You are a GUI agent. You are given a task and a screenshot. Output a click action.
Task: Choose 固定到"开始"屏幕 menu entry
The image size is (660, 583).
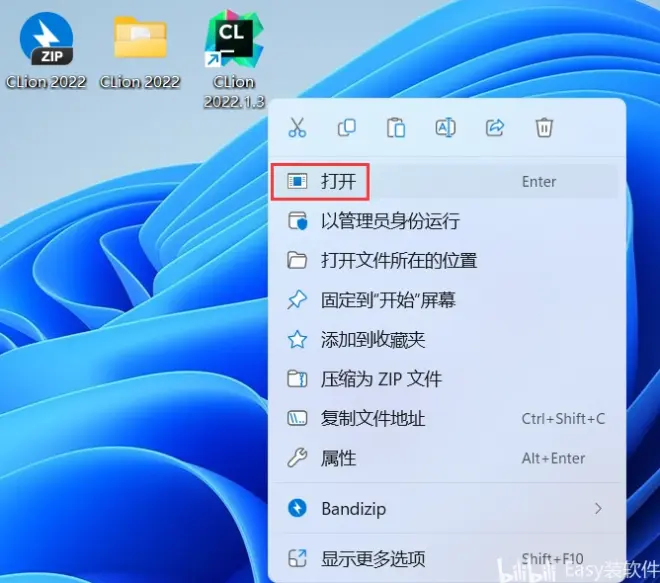coord(444,300)
